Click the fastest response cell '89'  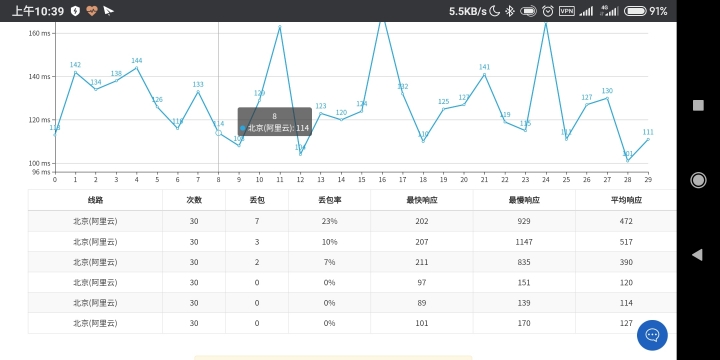[x=422, y=303]
